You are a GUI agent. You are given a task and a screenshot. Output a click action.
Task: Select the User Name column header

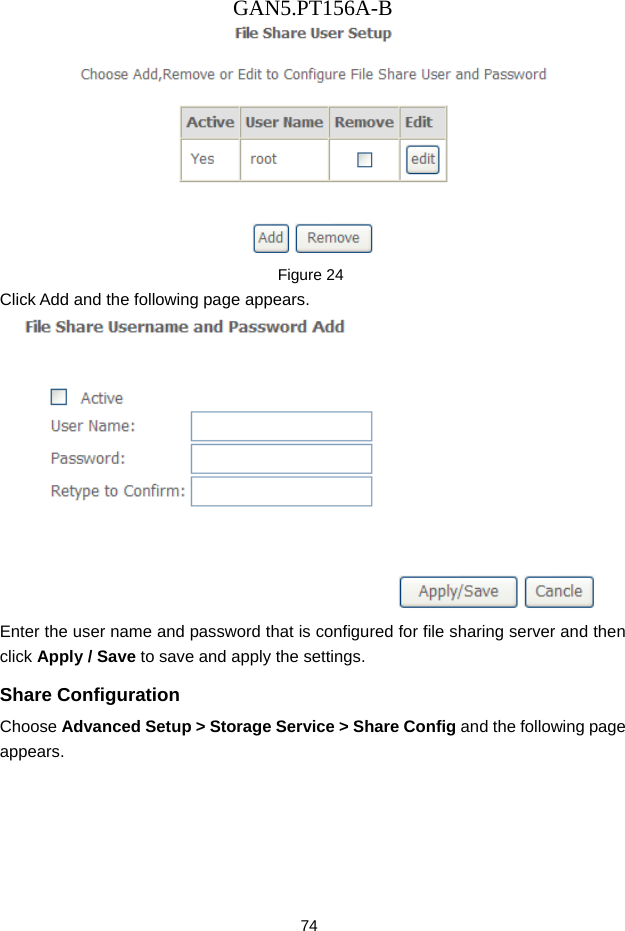click(x=284, y=122)
